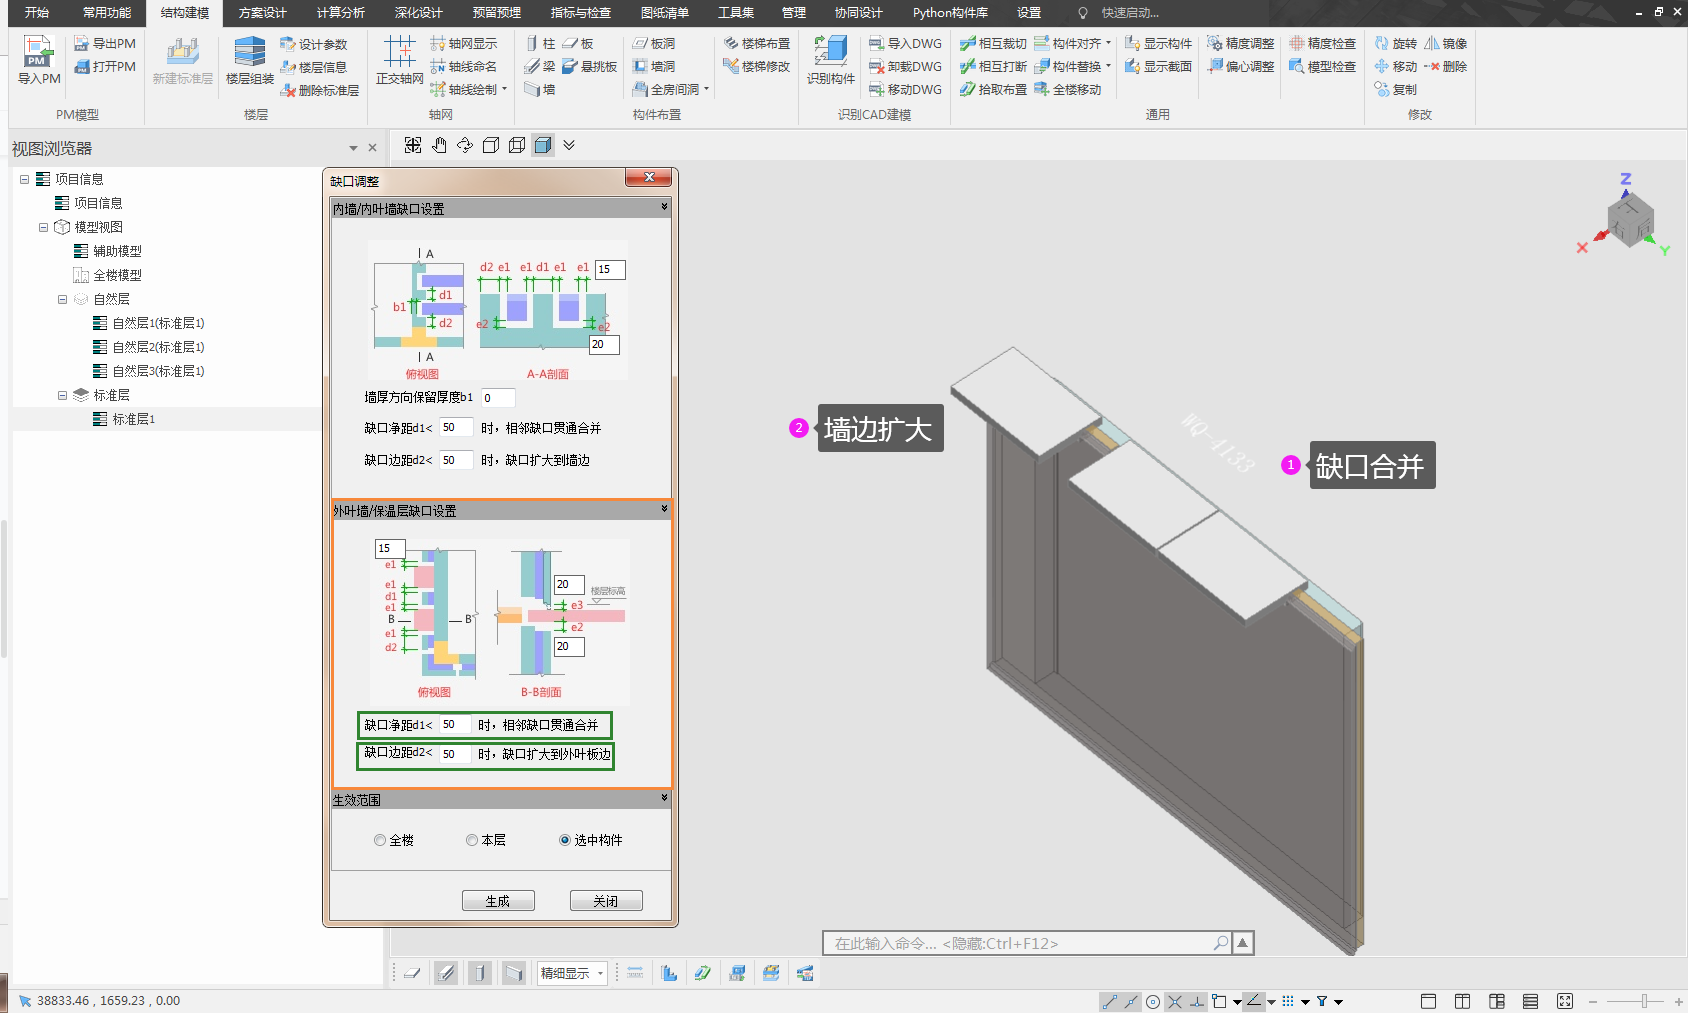Click the 墙厚方向保留厚度b1 input field
This screenshot has height=1013, width=1688.
pyautogui.click(x=497, y=398)
